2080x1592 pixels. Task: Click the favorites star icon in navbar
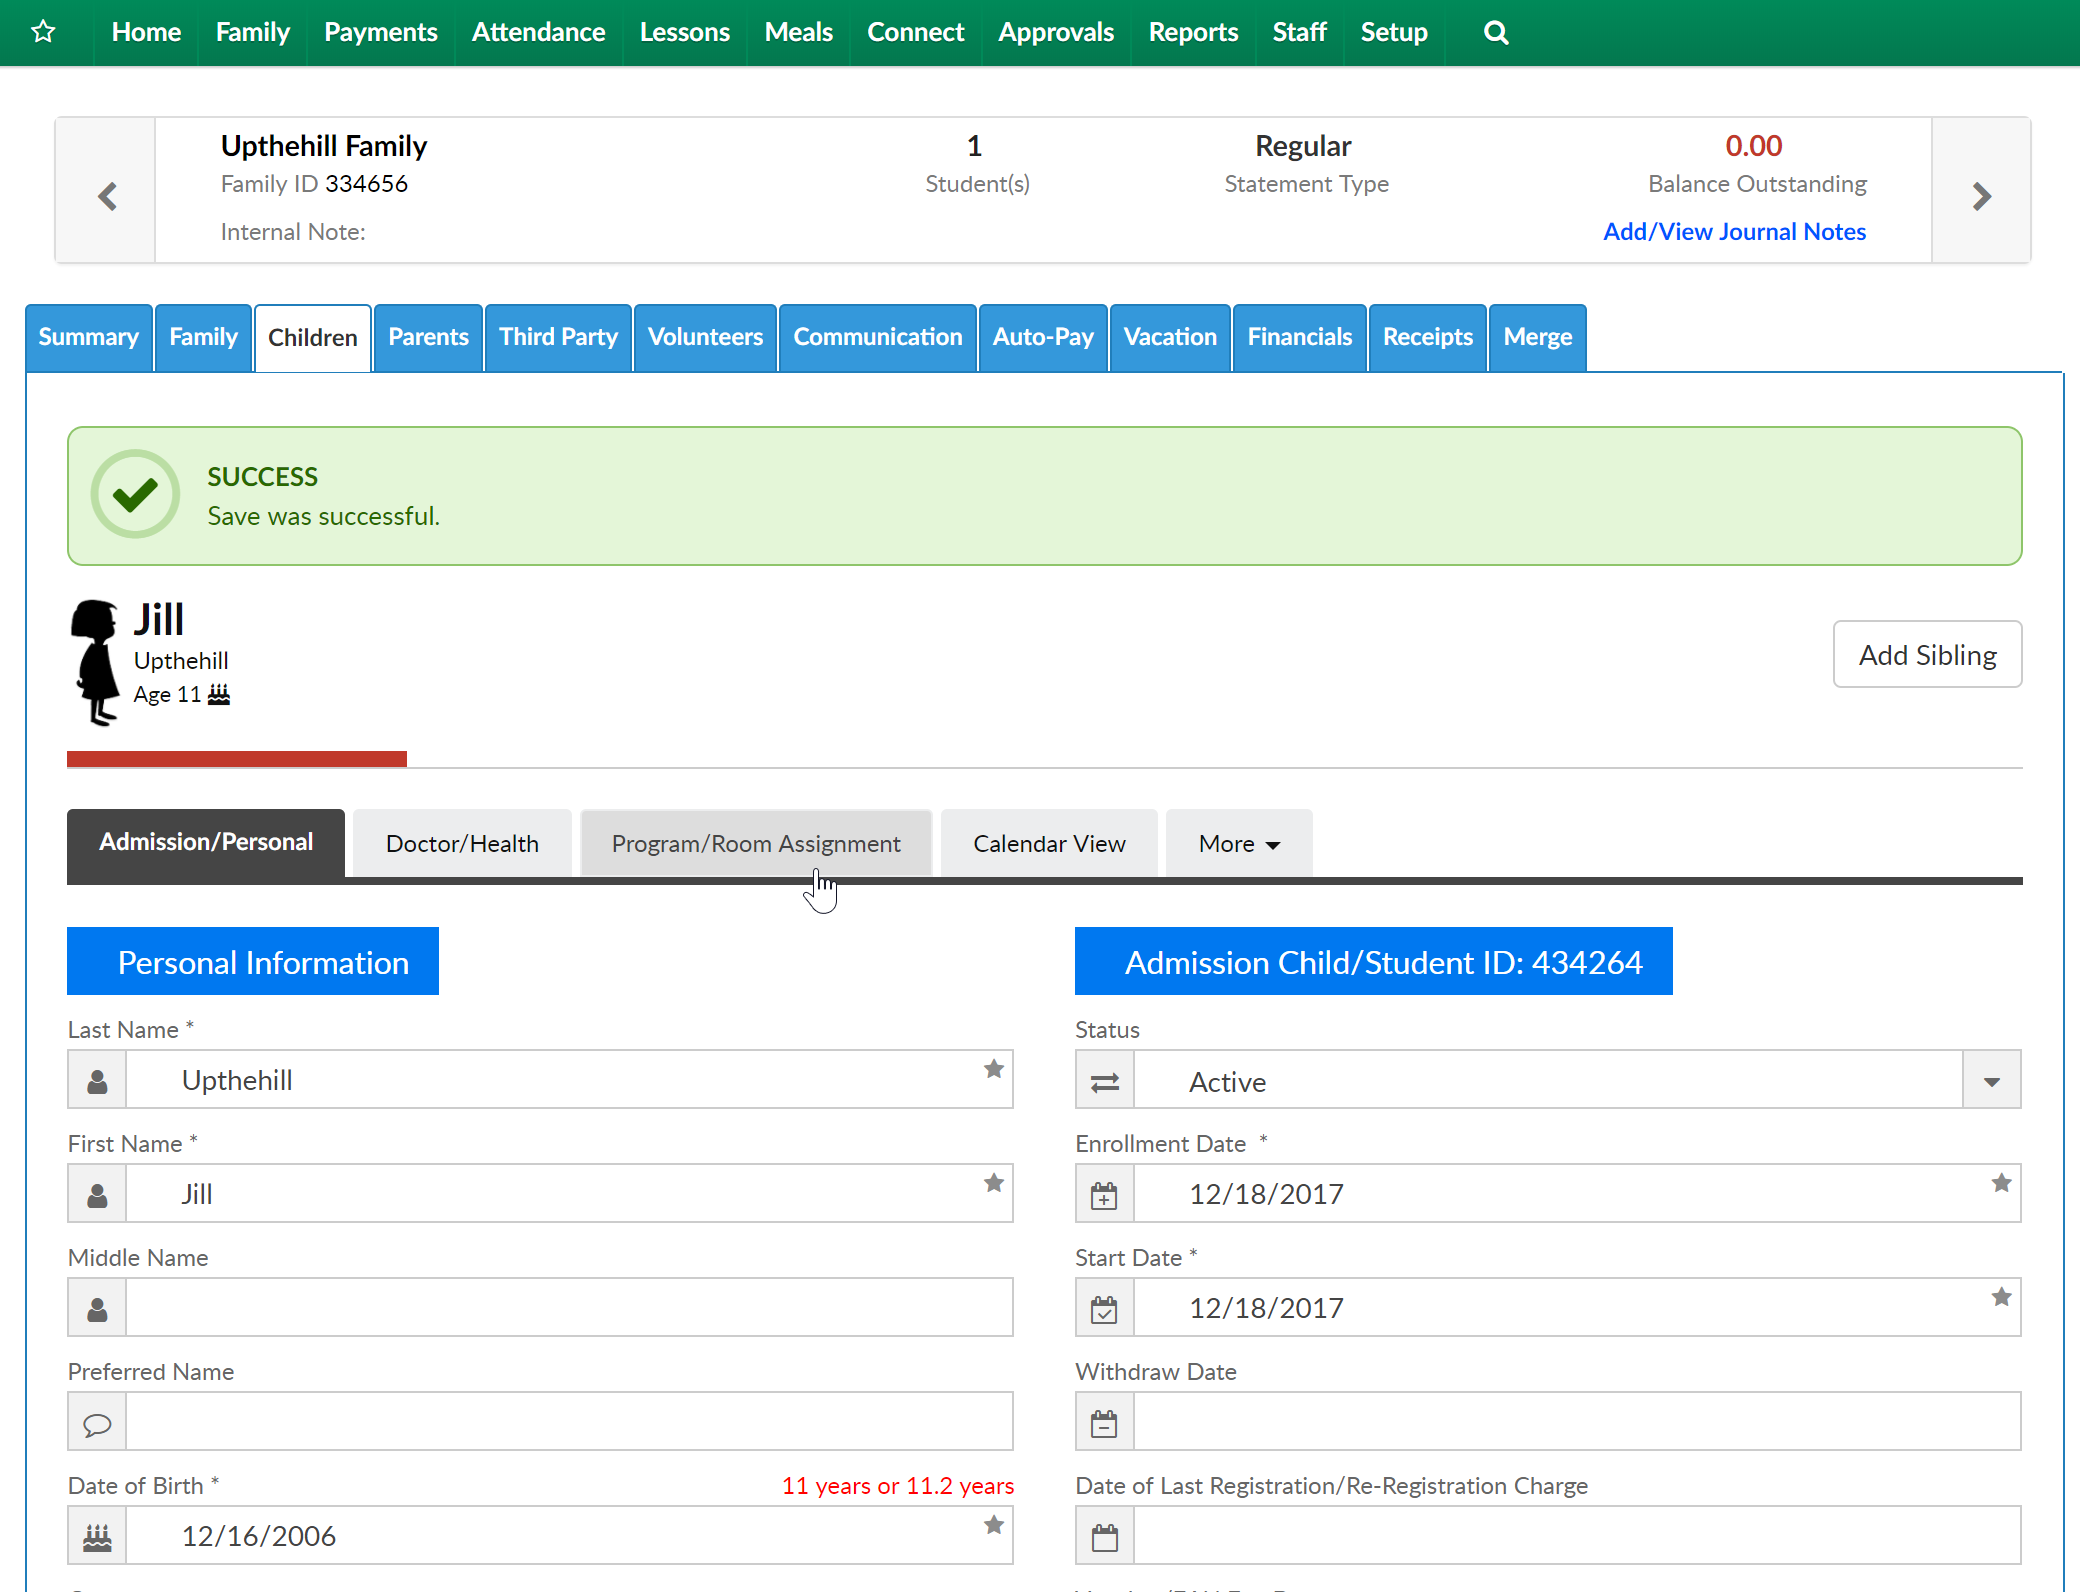pyautogui.click(x=43, y=32)
